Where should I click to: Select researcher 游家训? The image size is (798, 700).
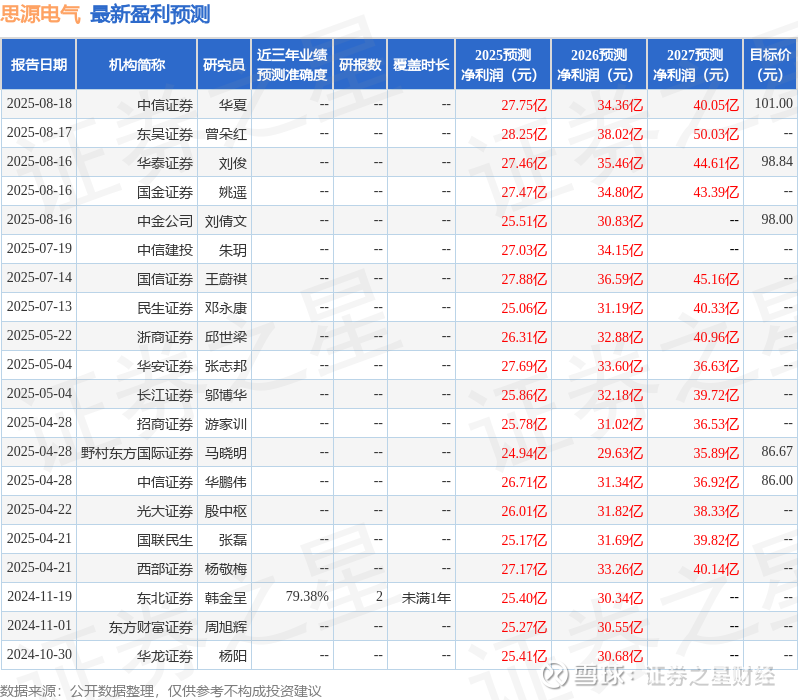[x=225, y=424]
